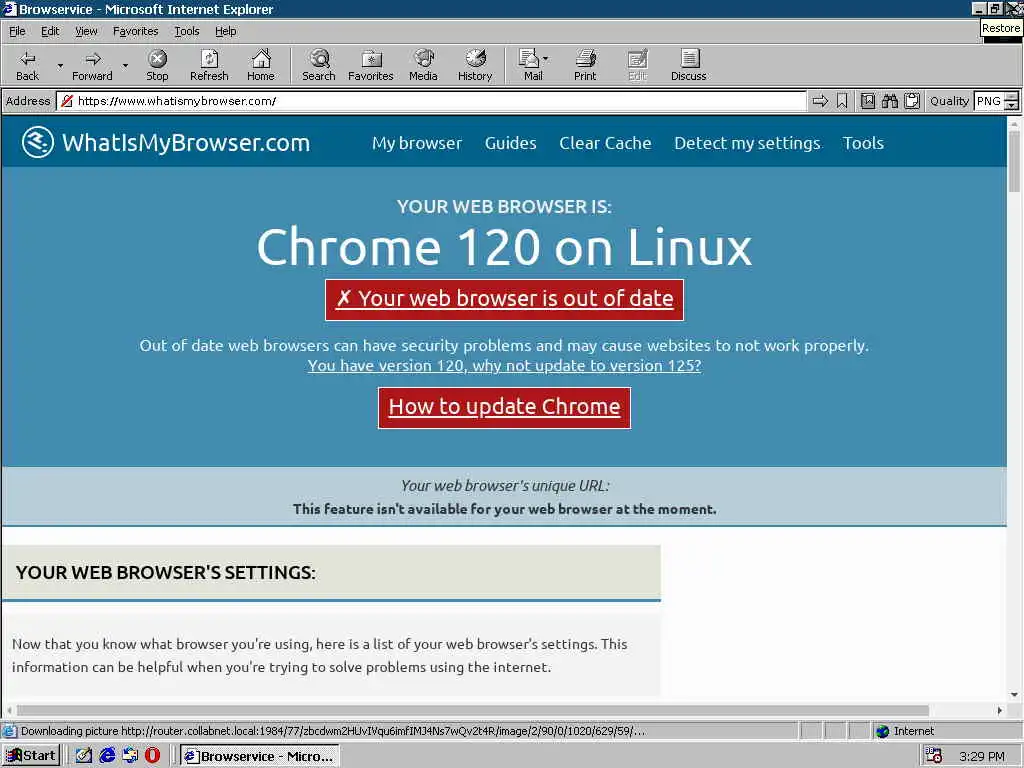The image size is (1024, 768).
Task: Click the binoculars find icon
Action: (889, 101)
